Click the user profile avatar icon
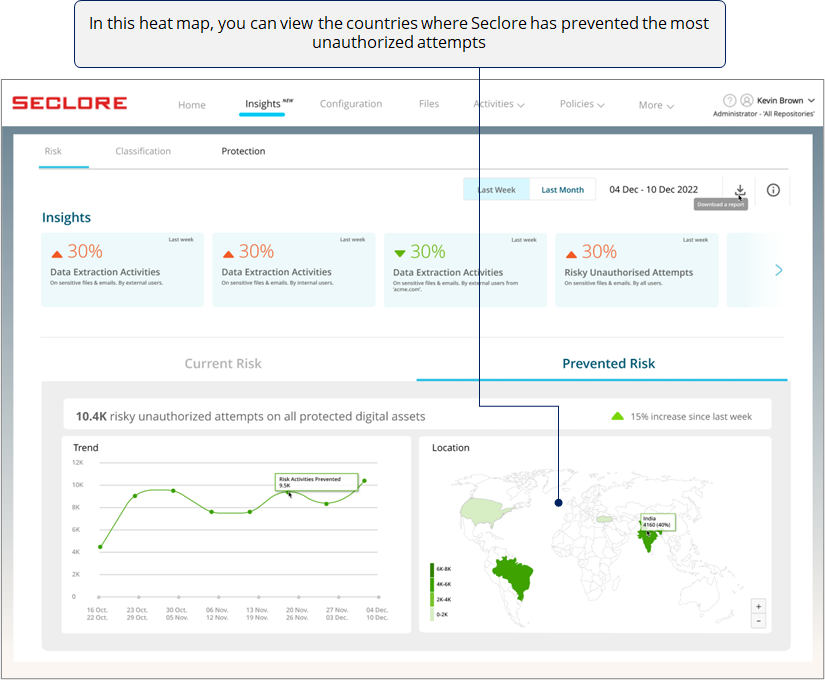Screen dimensions: 825x680 747,100
